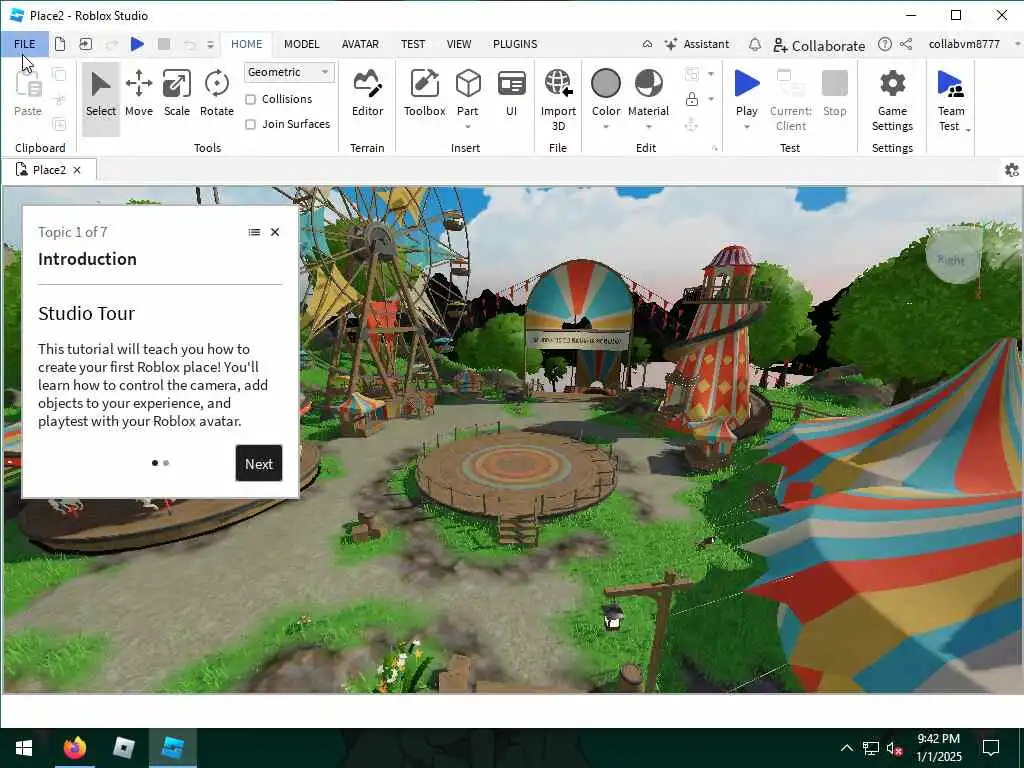This screenshot has width=1024, height=768.
Task: Click the second tutorial page dot
Action: pos(166,463)
